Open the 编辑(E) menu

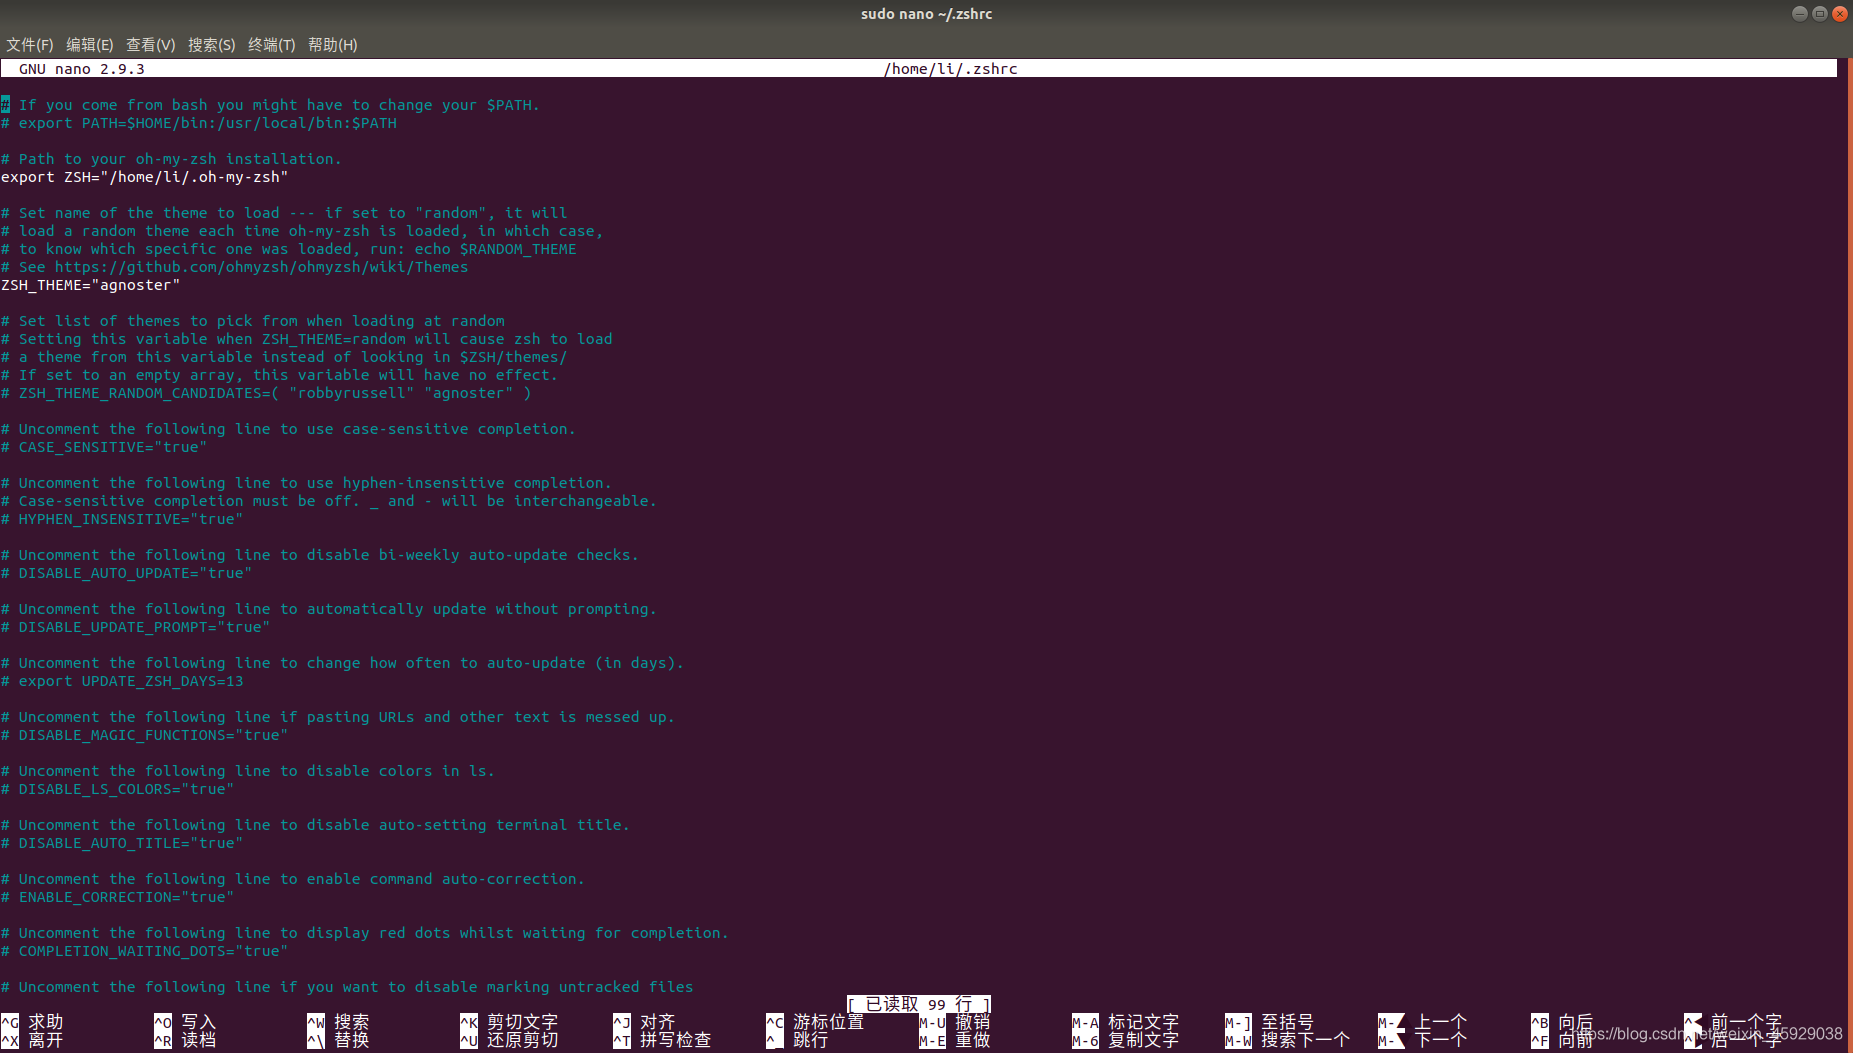(90, 45)
